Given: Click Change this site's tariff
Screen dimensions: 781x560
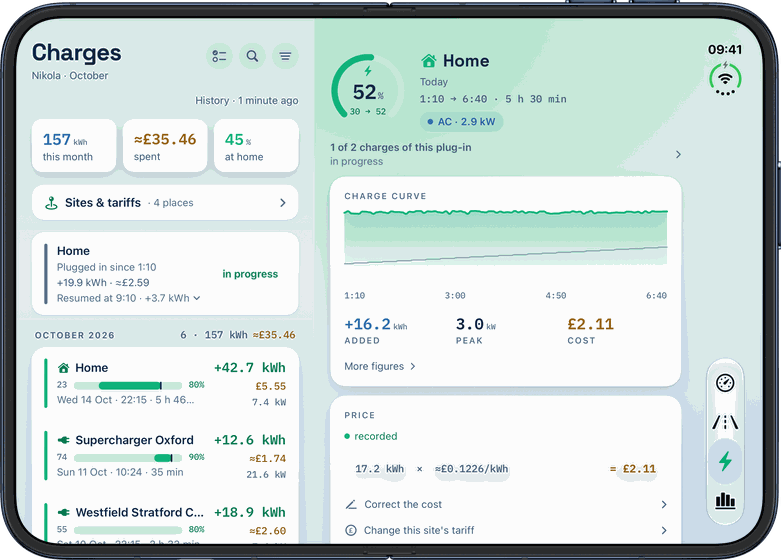Looking at the screenshot, I should 506,530.
